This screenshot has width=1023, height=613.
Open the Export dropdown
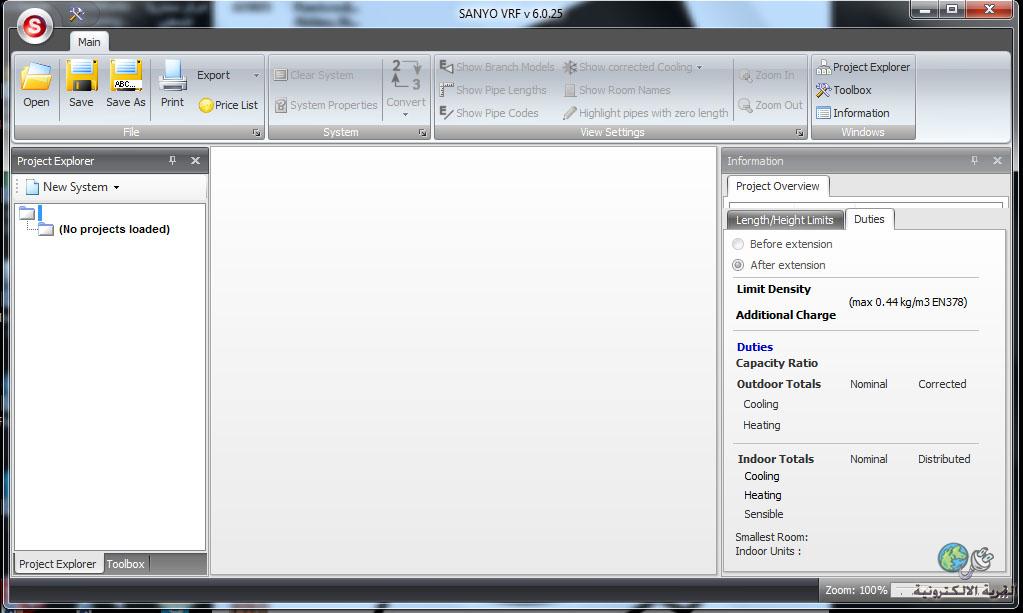(x=228, y=75)
